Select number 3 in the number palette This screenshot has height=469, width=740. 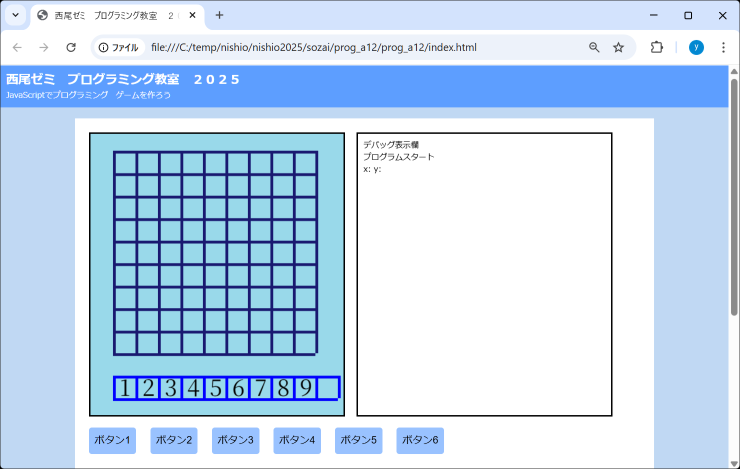click(x=170, y=388)
